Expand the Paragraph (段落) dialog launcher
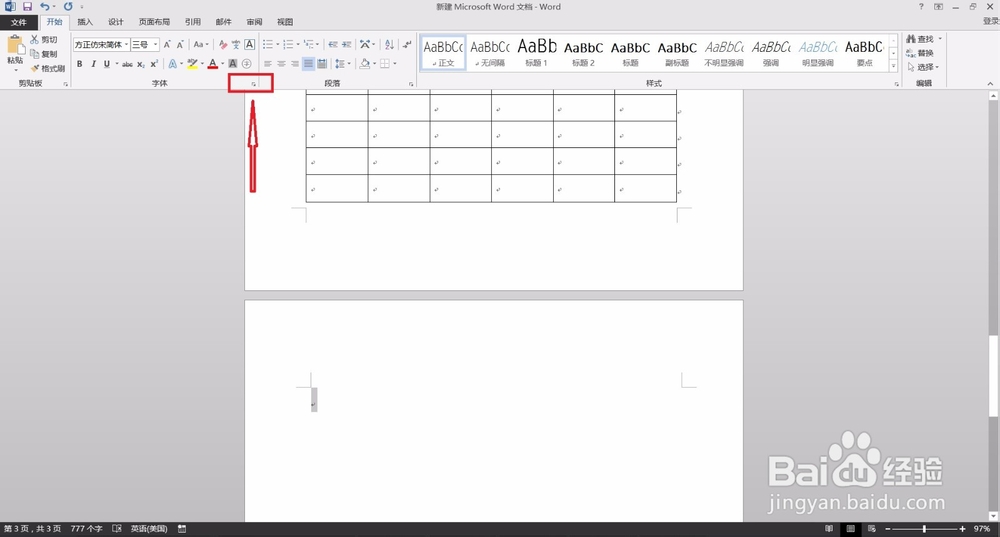1000x537 pixels. tap(411, 84)
